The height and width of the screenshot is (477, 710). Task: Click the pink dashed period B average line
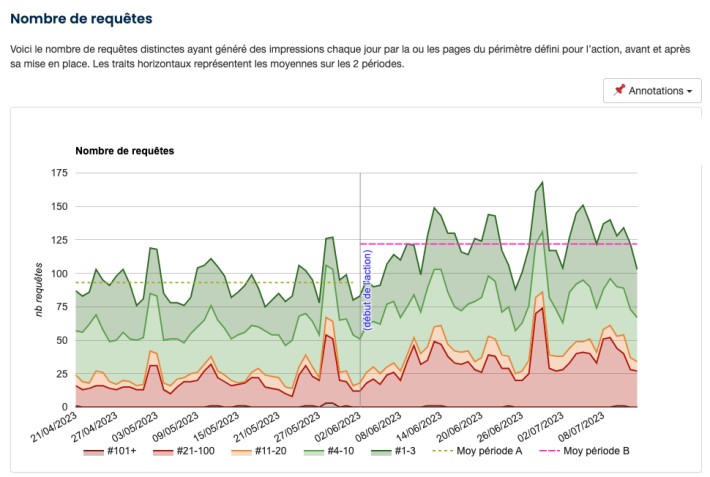tap(500, 244)
